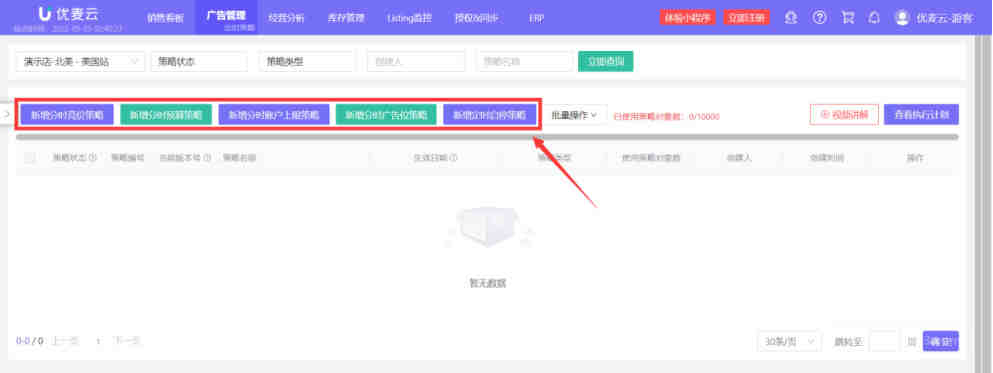Click the page jump input field
993x373 pixels.
point(884,341)
